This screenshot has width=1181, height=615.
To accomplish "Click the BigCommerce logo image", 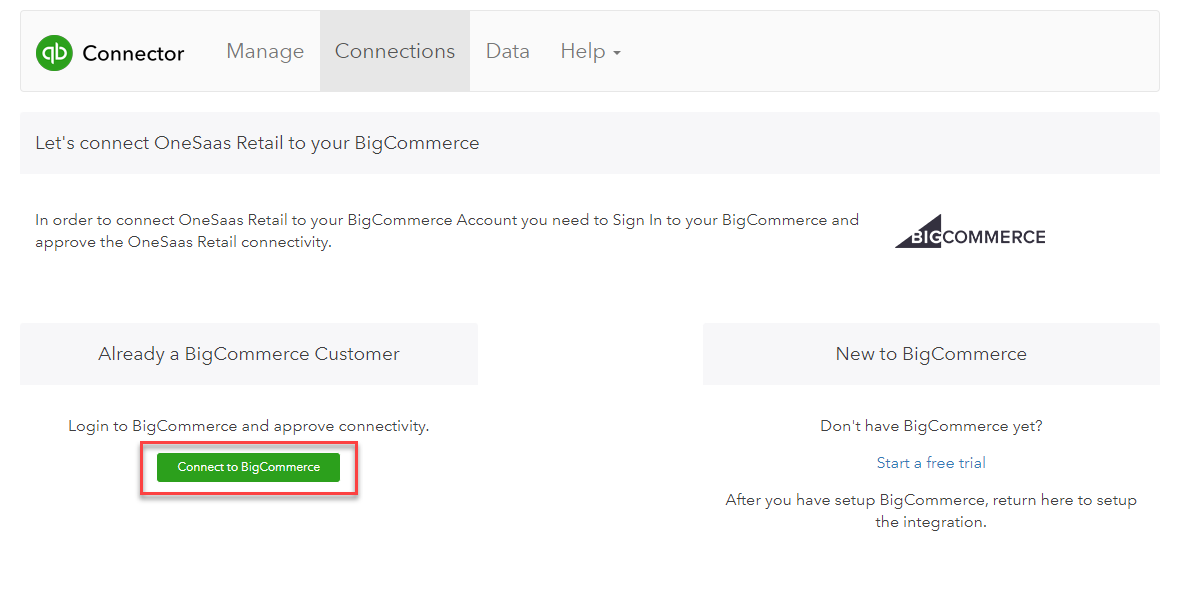I will point(970,231).
